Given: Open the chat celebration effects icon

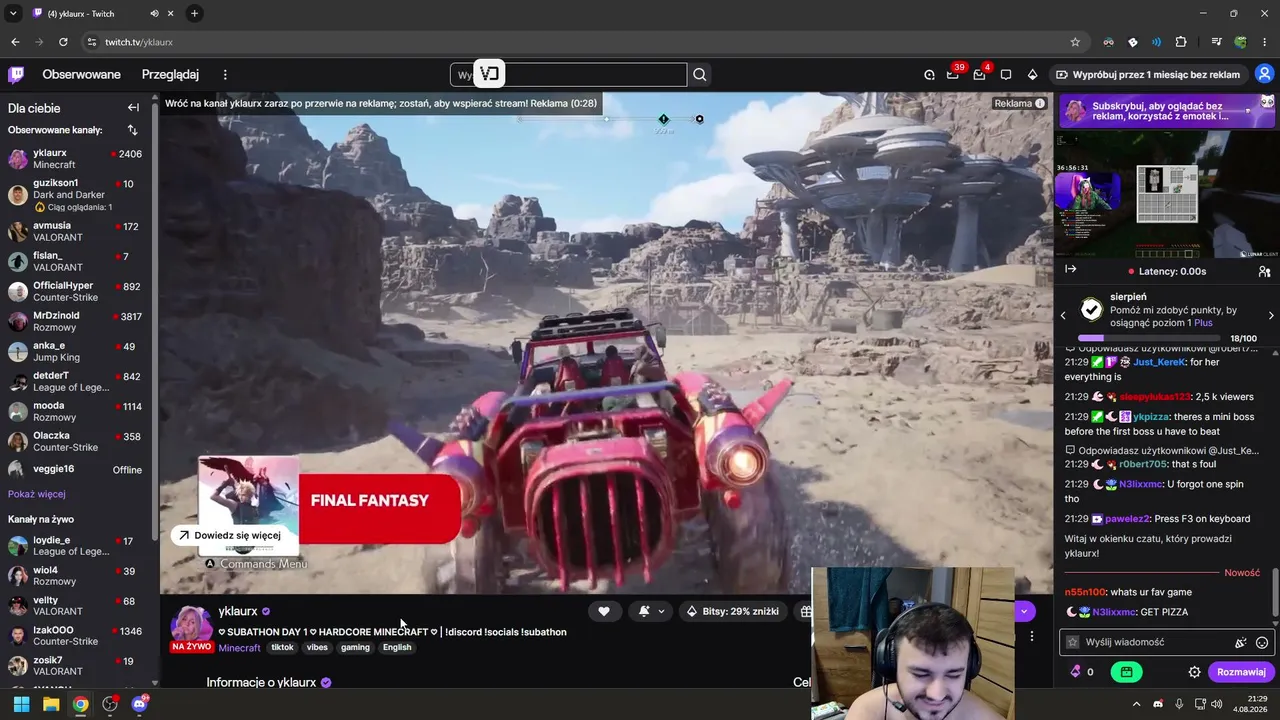Looking at the screenshot, I should [1241, 643].
